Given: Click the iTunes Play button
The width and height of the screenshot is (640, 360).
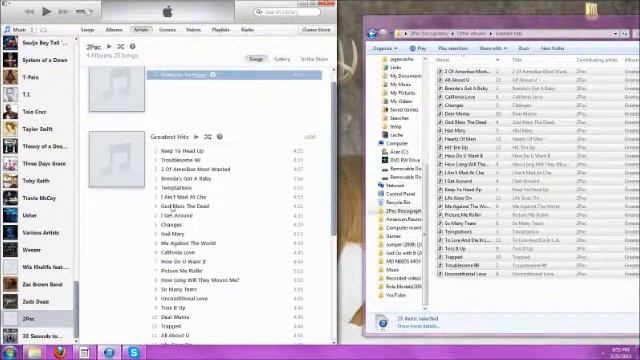Looking at the screenshot, I should 47,11.
